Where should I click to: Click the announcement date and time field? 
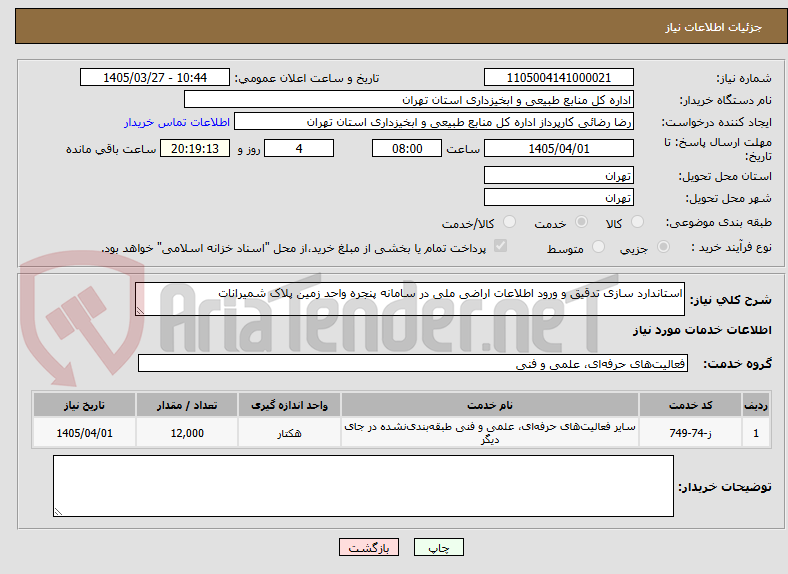(x=155, y=77)
